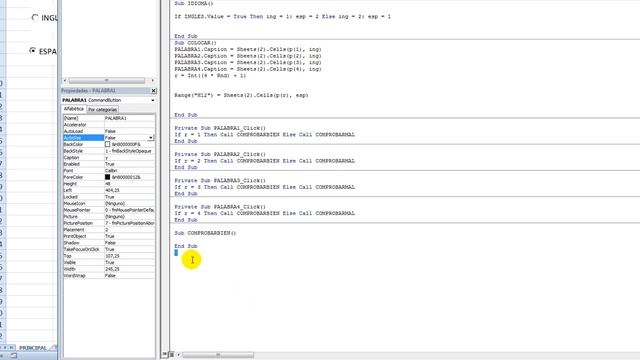Select the Placement property row

[109, 230]
